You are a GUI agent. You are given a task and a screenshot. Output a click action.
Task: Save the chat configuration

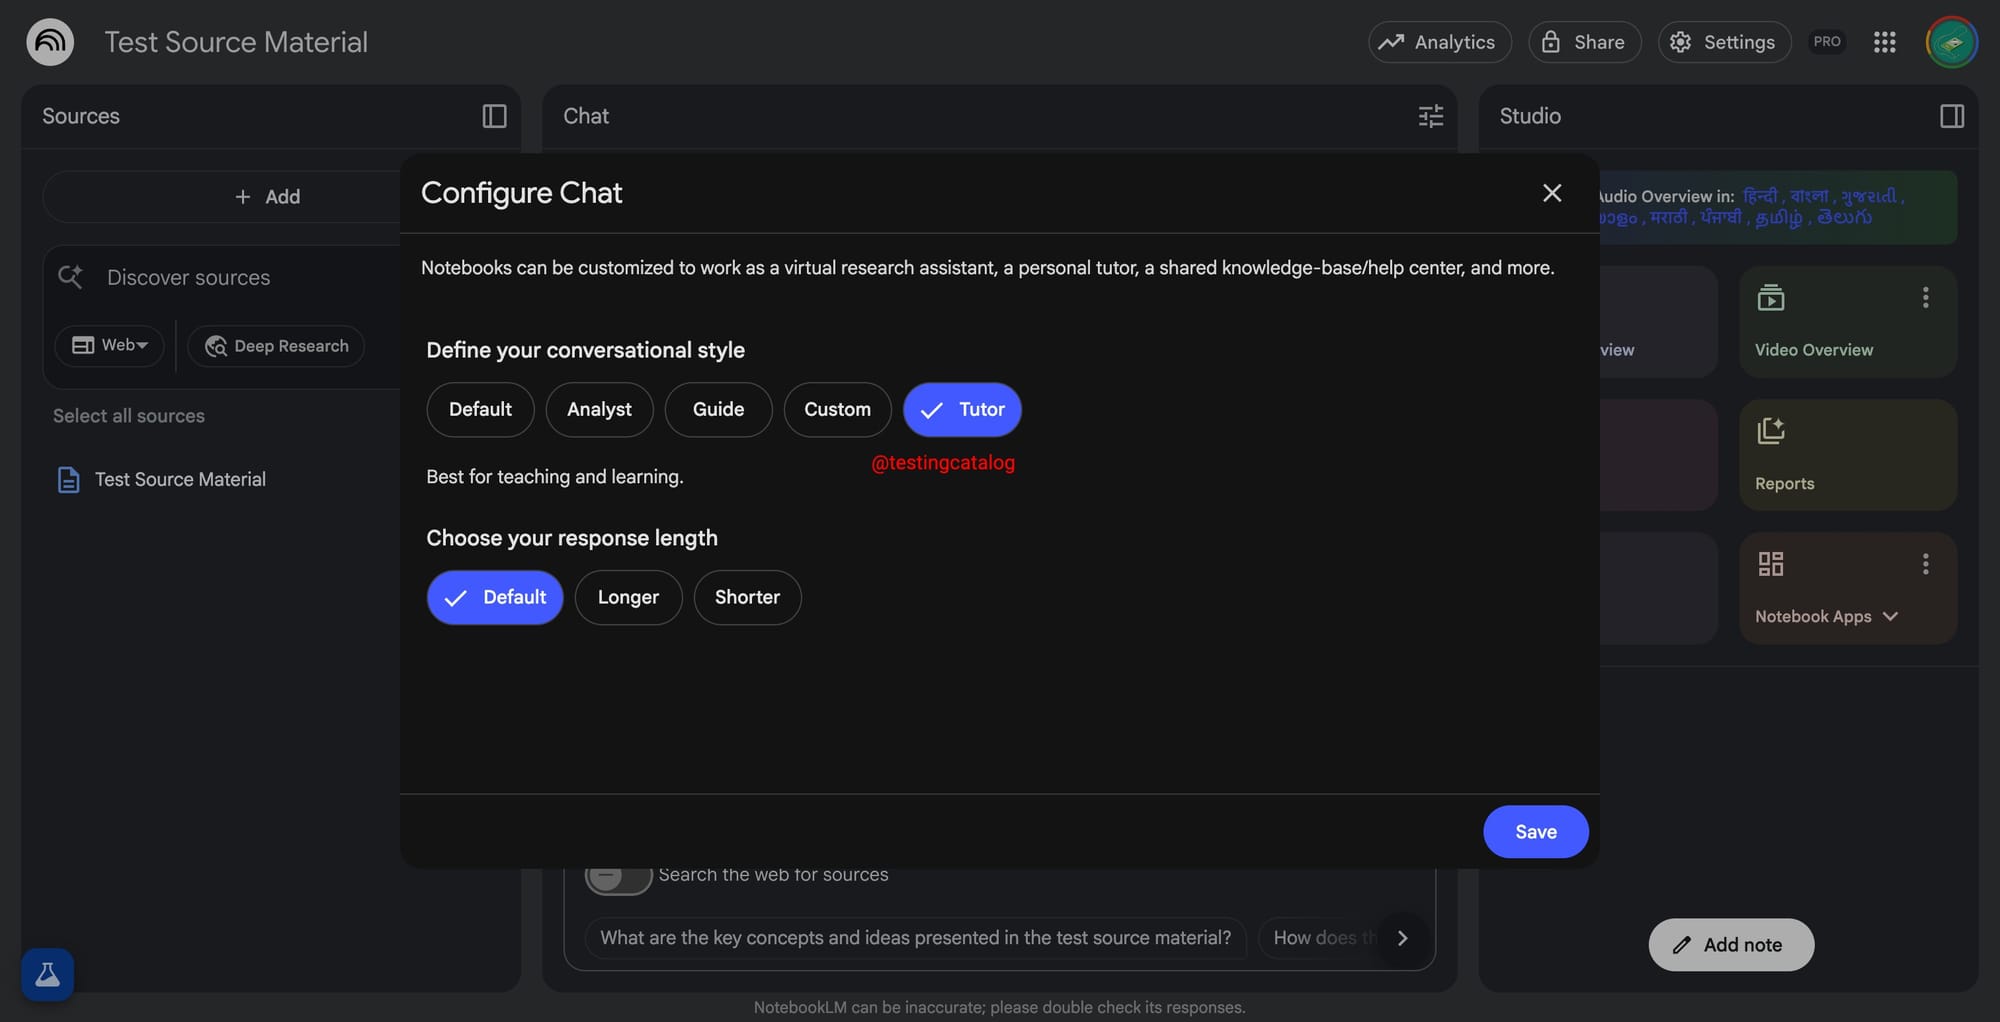1535,832
